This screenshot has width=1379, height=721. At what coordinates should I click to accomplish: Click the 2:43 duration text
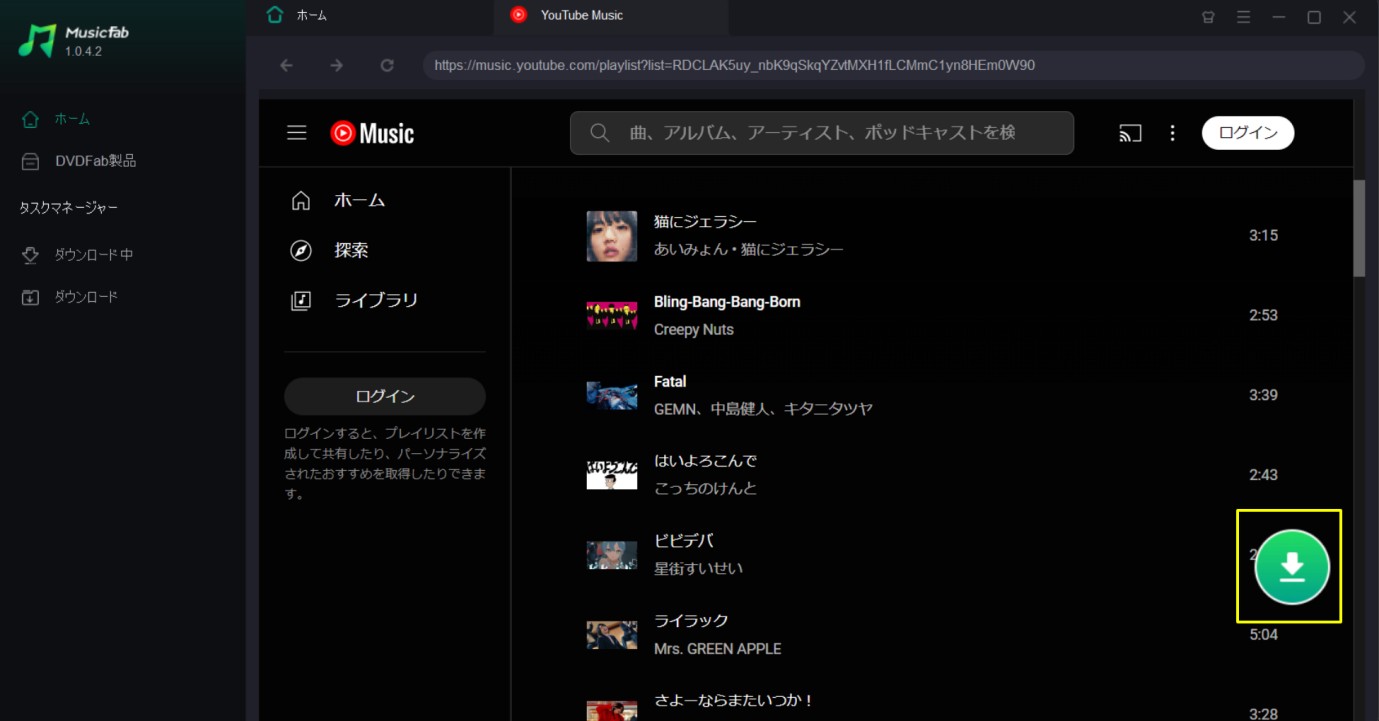tap(1263, 475)
